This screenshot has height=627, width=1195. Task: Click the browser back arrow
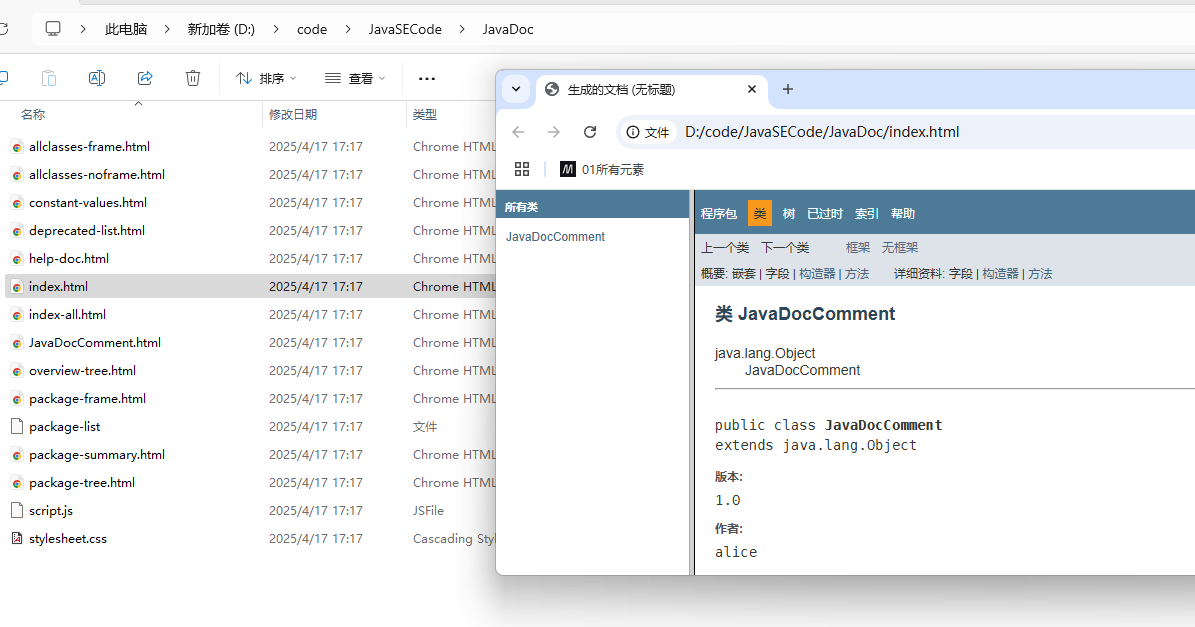point(518,132)
